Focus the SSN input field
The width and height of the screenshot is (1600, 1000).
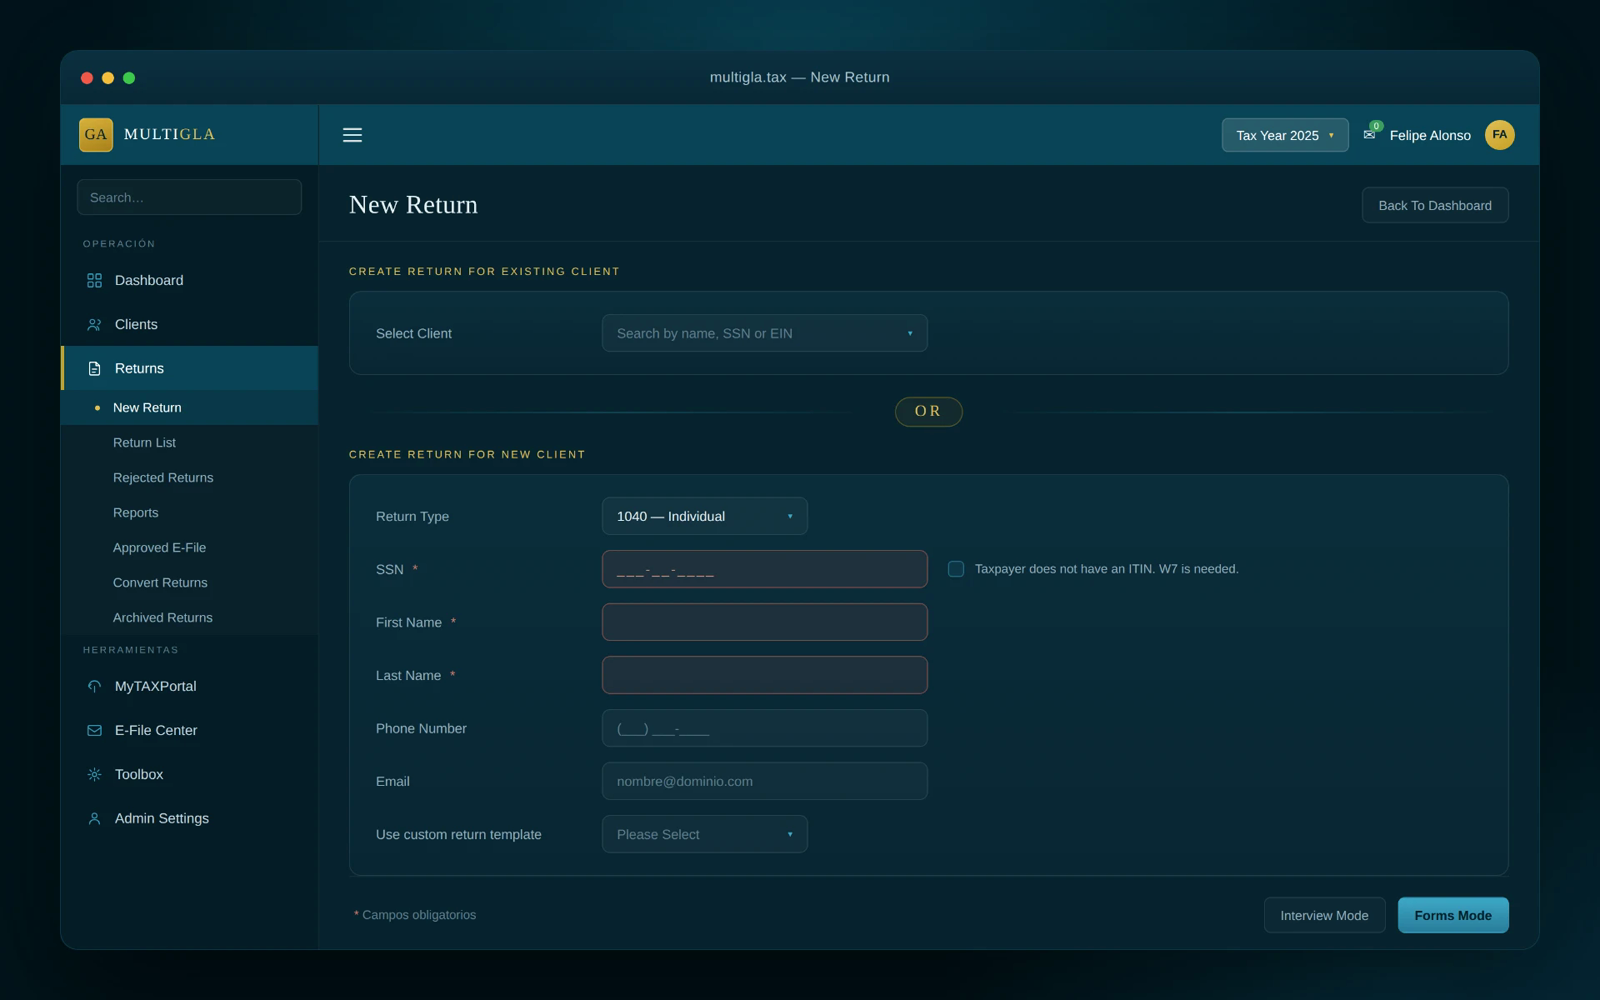765,569
